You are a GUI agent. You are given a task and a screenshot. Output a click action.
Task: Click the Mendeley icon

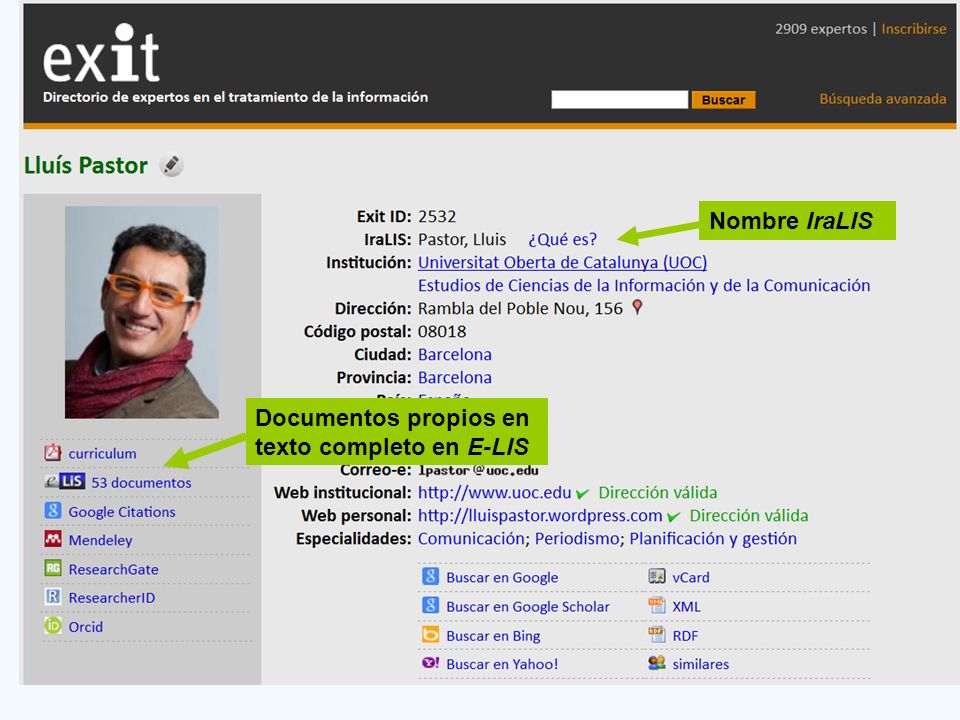pyautogui.click(x=53, y=539)
